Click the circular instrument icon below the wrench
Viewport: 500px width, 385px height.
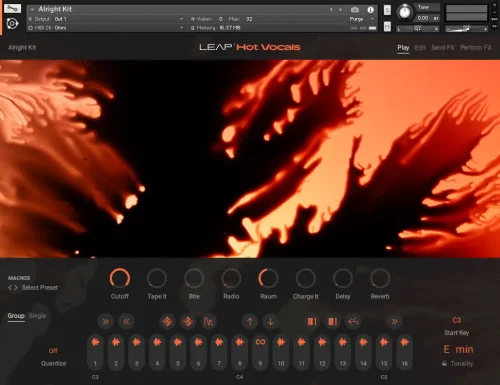pos(12,24)
